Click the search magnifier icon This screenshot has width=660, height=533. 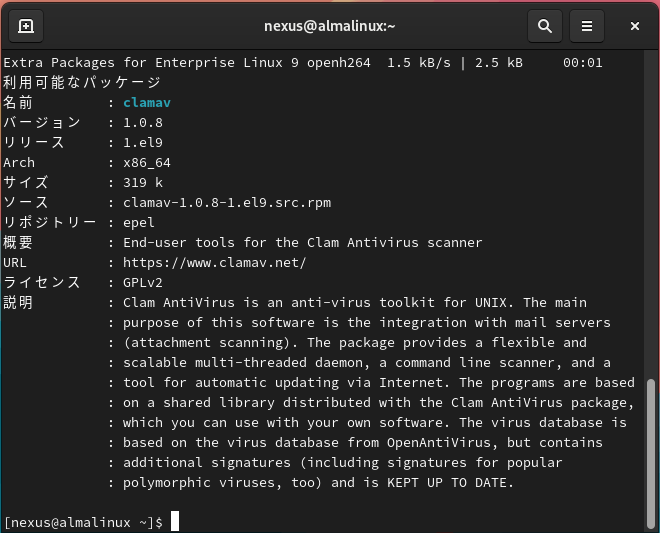pyautogui.click(x=544, y=26)
